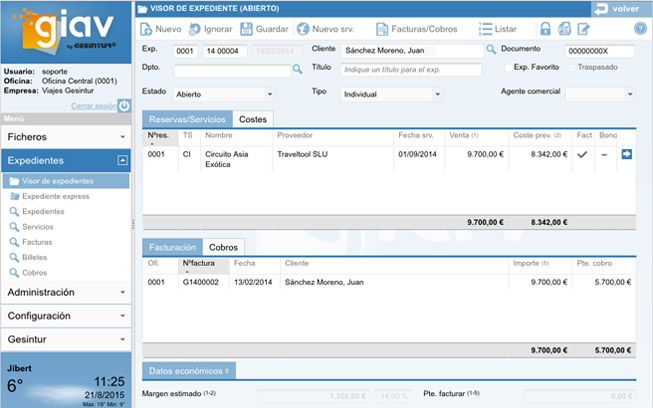Select the Reservas/Servicios tab
The image size is (653, 408).
(x=187, y=119)
